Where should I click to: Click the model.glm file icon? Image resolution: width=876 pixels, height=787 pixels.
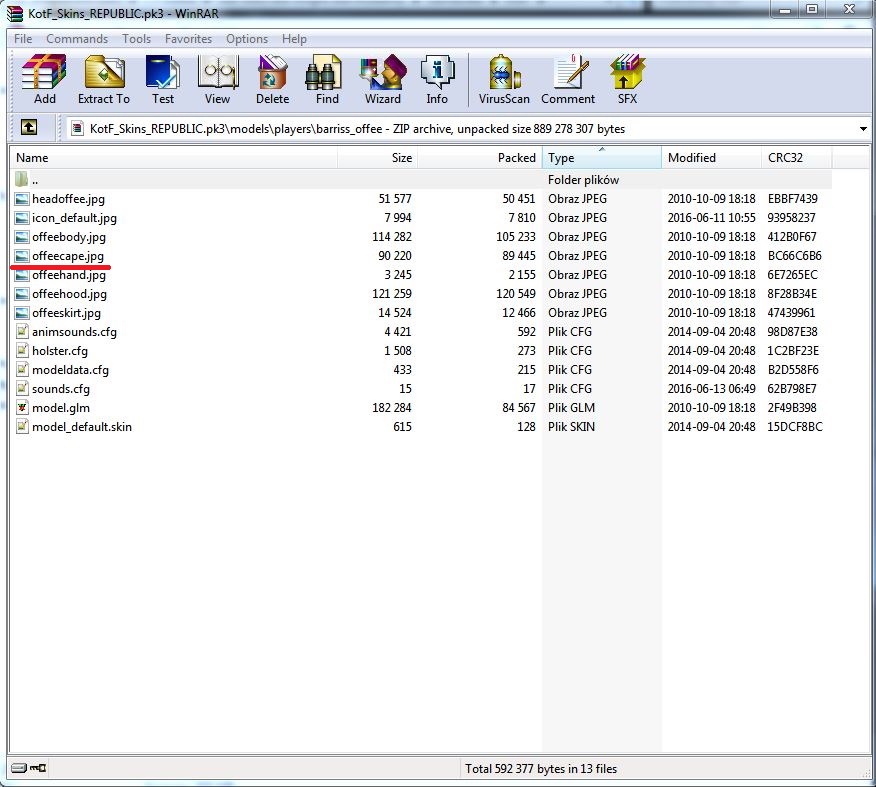pyautogui.click(x=22, y=408)
